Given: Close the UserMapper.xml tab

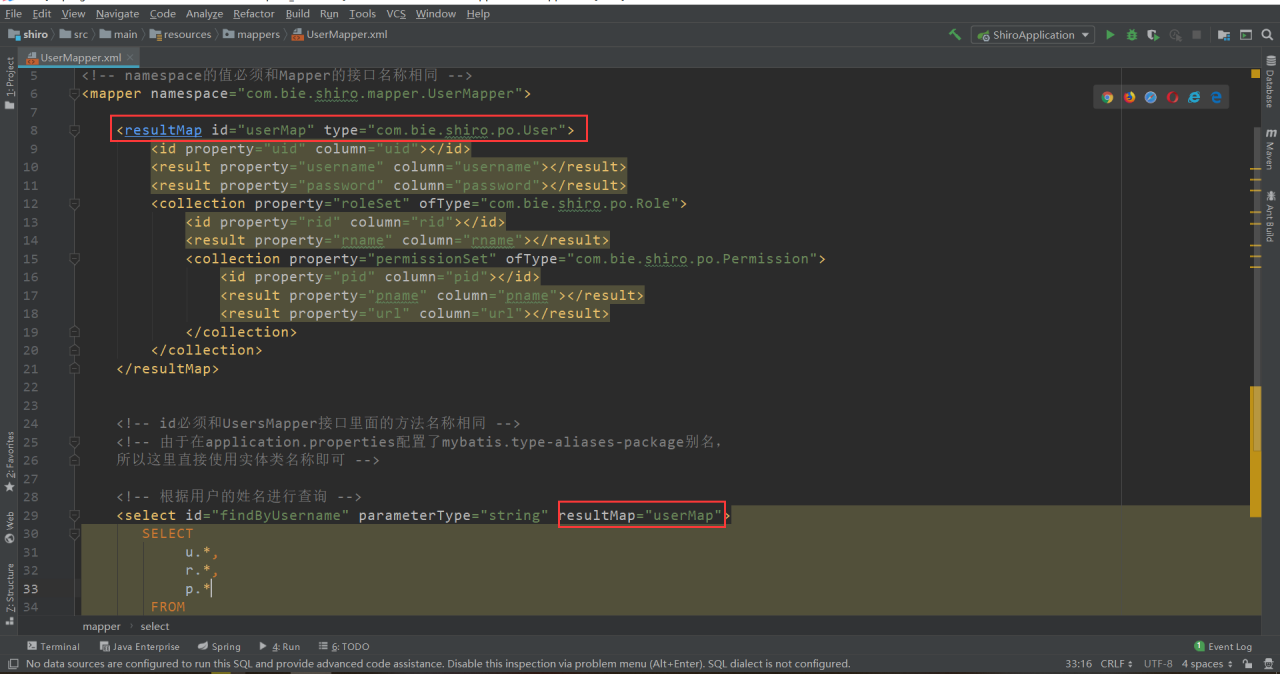Looking at the screenshot, I should (131, 58).
